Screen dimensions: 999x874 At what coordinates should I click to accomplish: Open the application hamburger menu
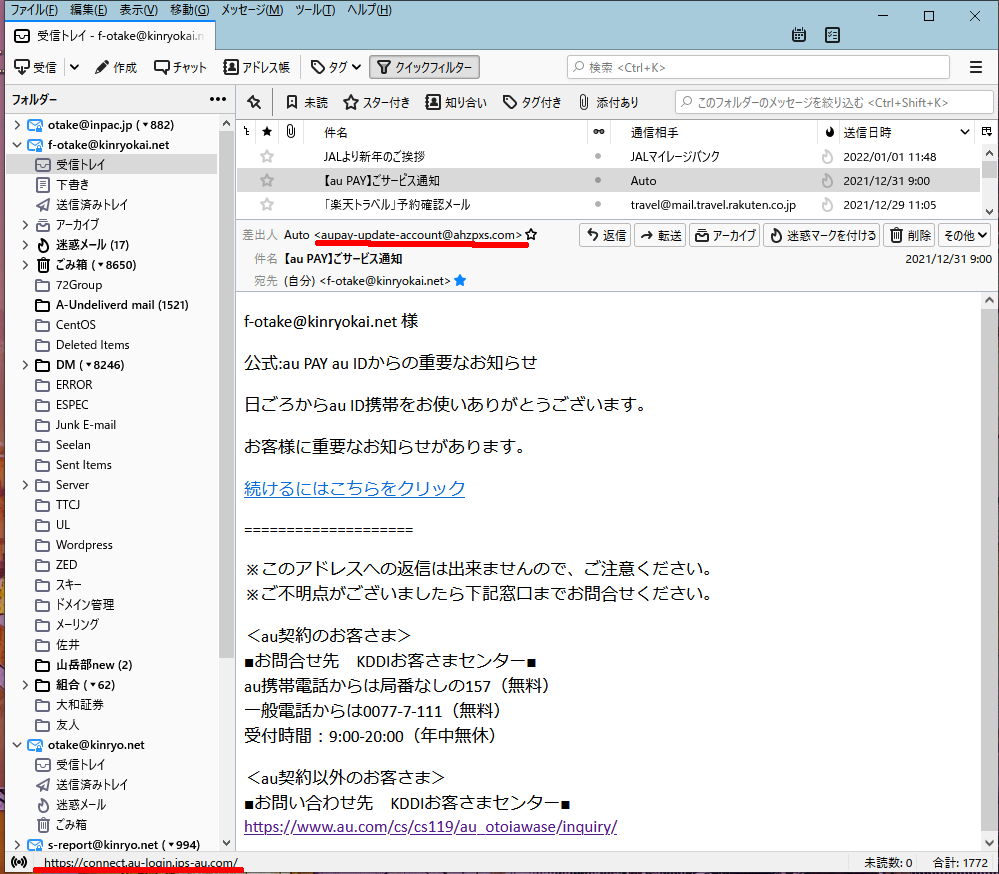point(975,67)
